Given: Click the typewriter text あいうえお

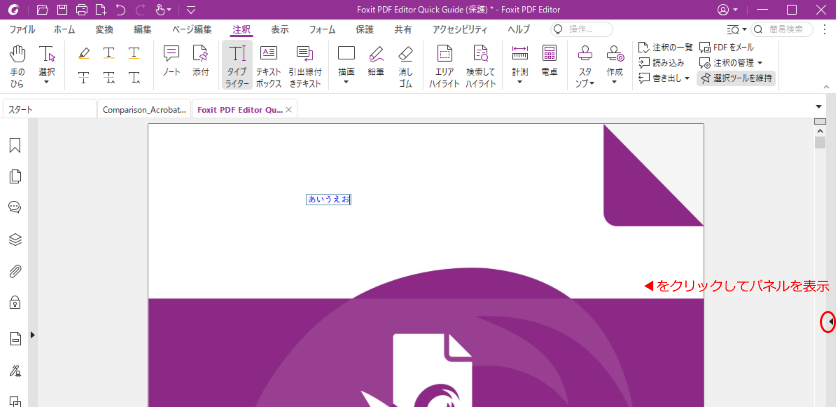Looking at the screenshot, I should (x=328, y=199).
